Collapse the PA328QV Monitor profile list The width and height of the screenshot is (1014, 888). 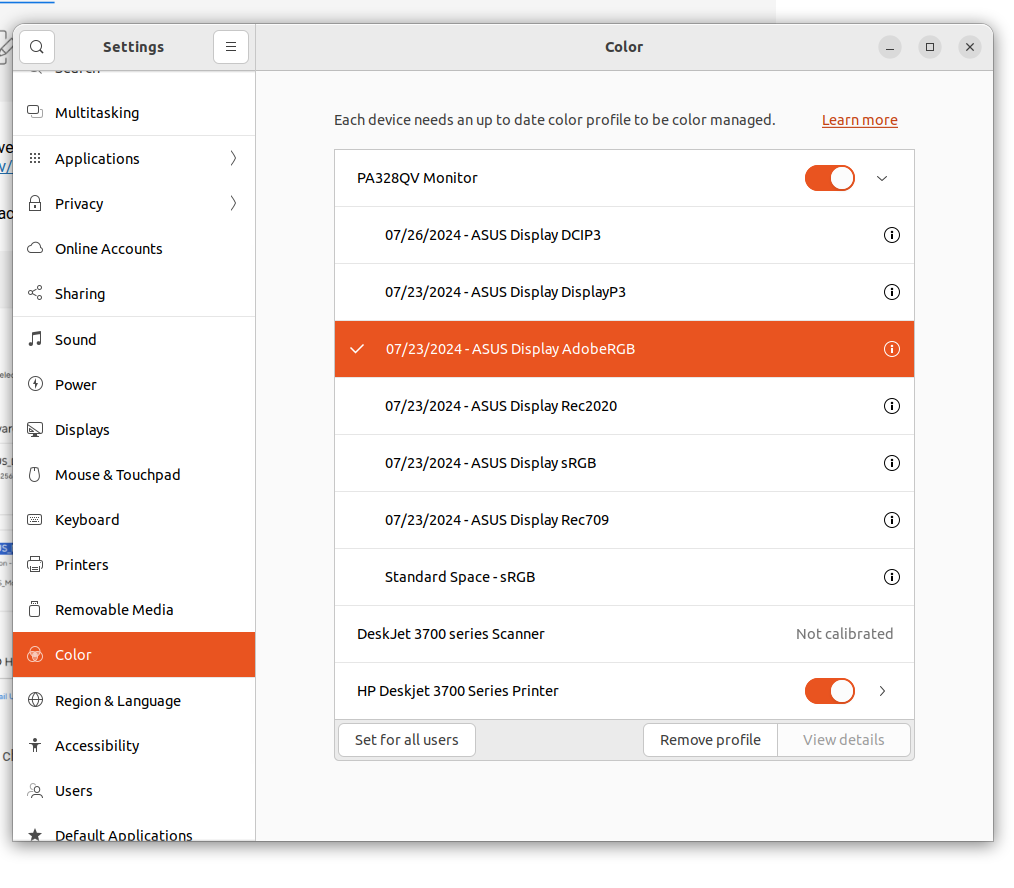click(882, 178)
